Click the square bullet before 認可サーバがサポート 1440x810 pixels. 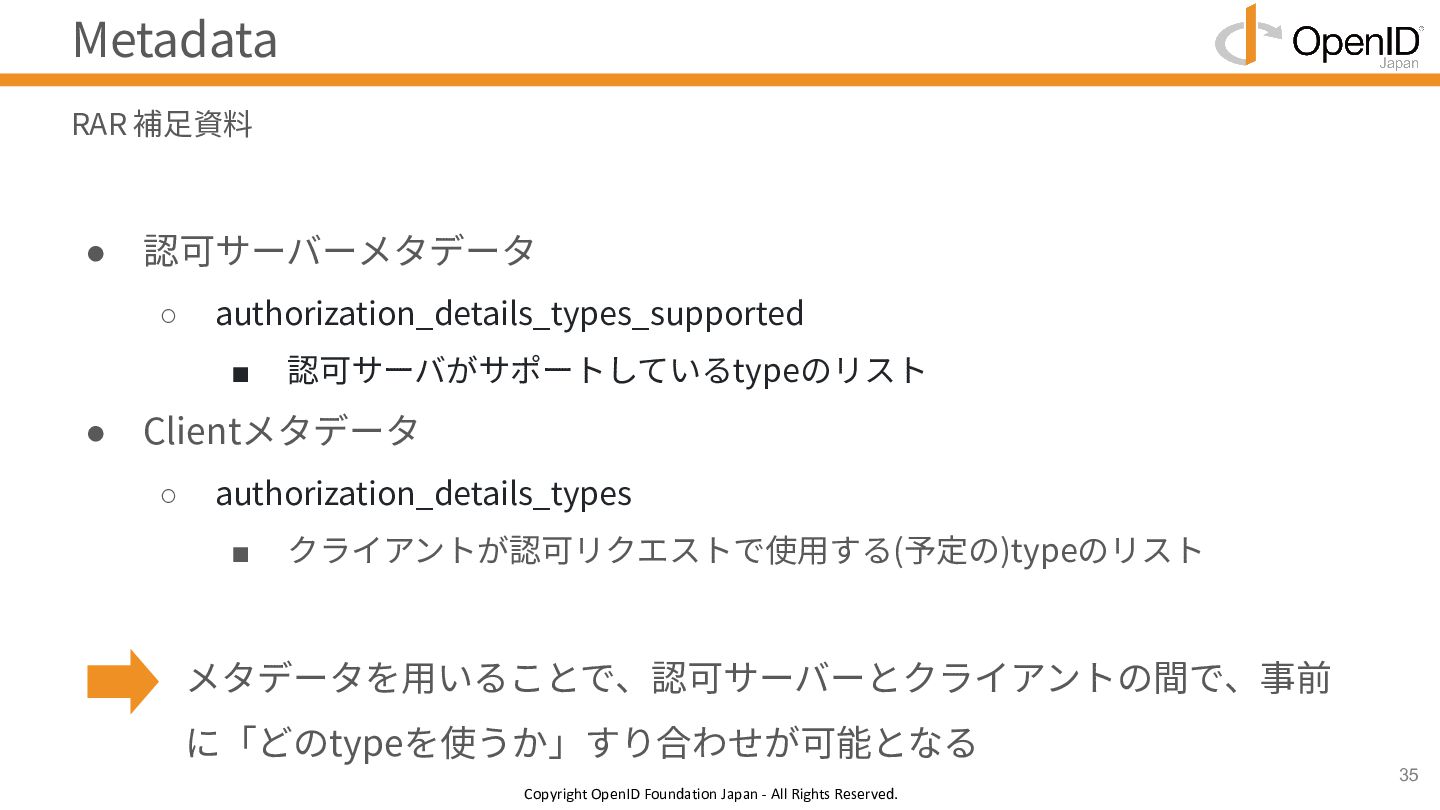click(x=240, y=374)
